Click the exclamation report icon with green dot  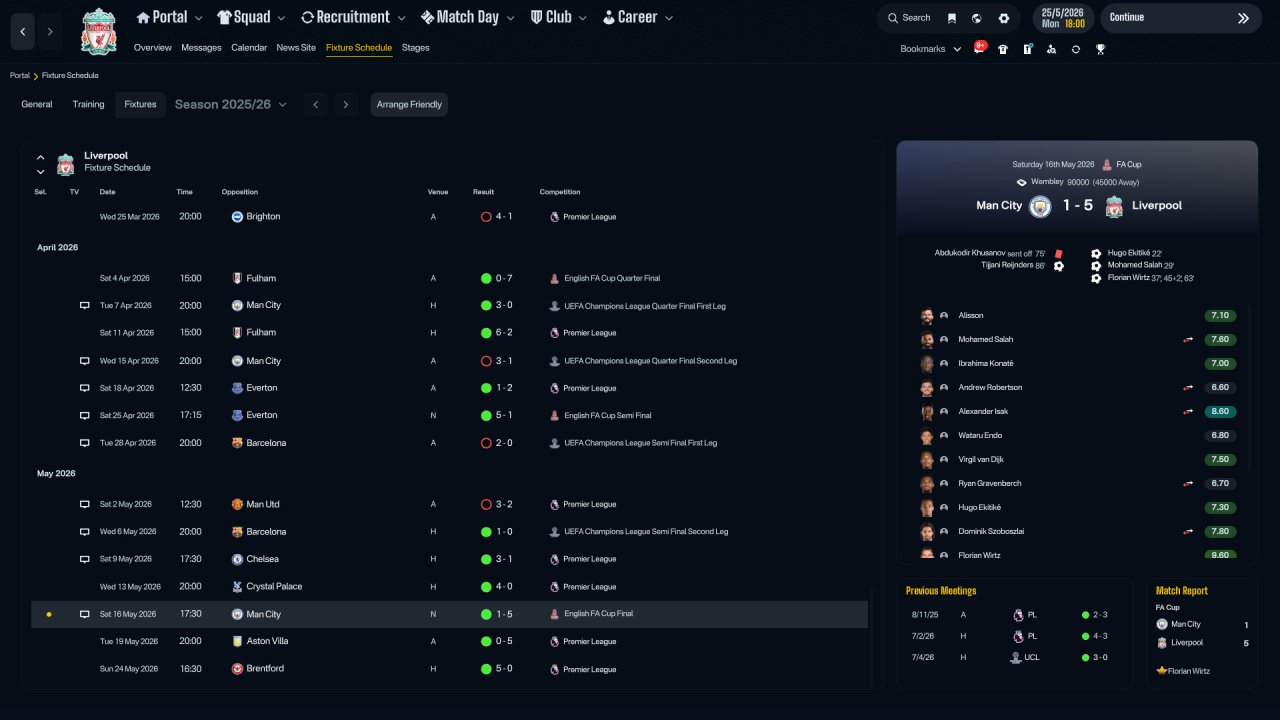pos(1027,49)
